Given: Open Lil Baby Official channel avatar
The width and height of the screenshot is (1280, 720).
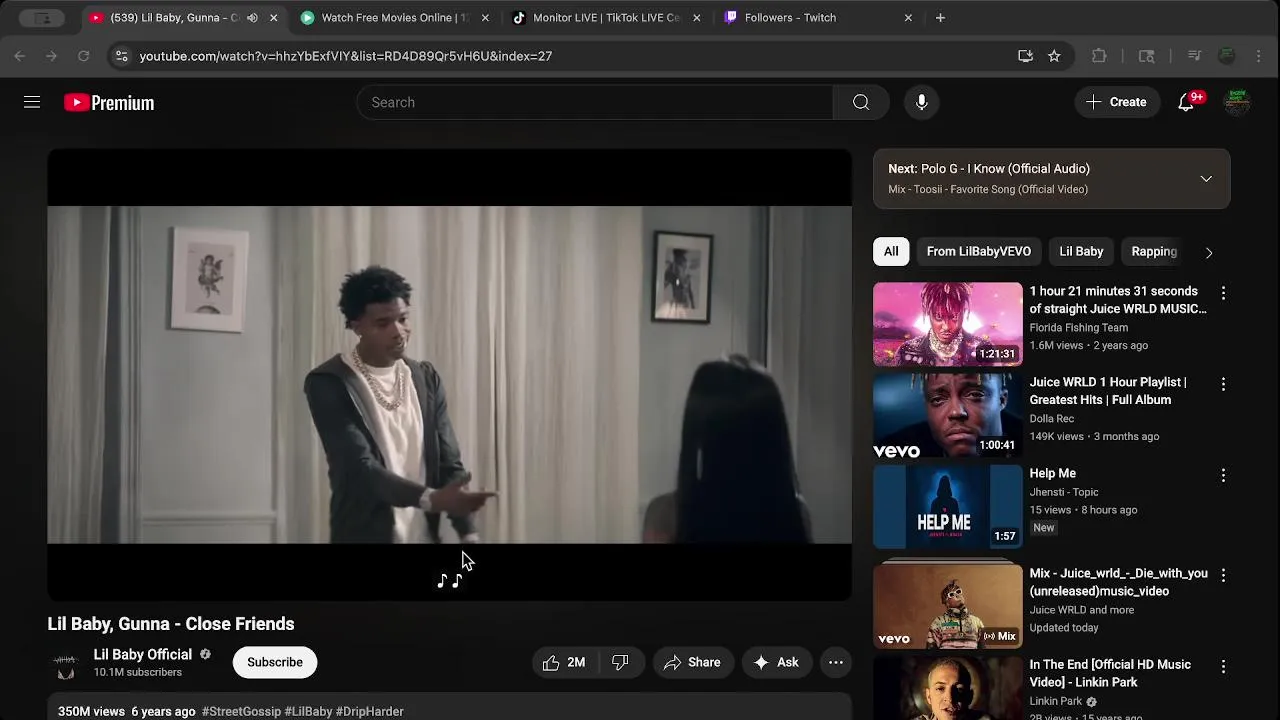Looking at the screenshot, I should pyautogui.click(x=65, y=662).
